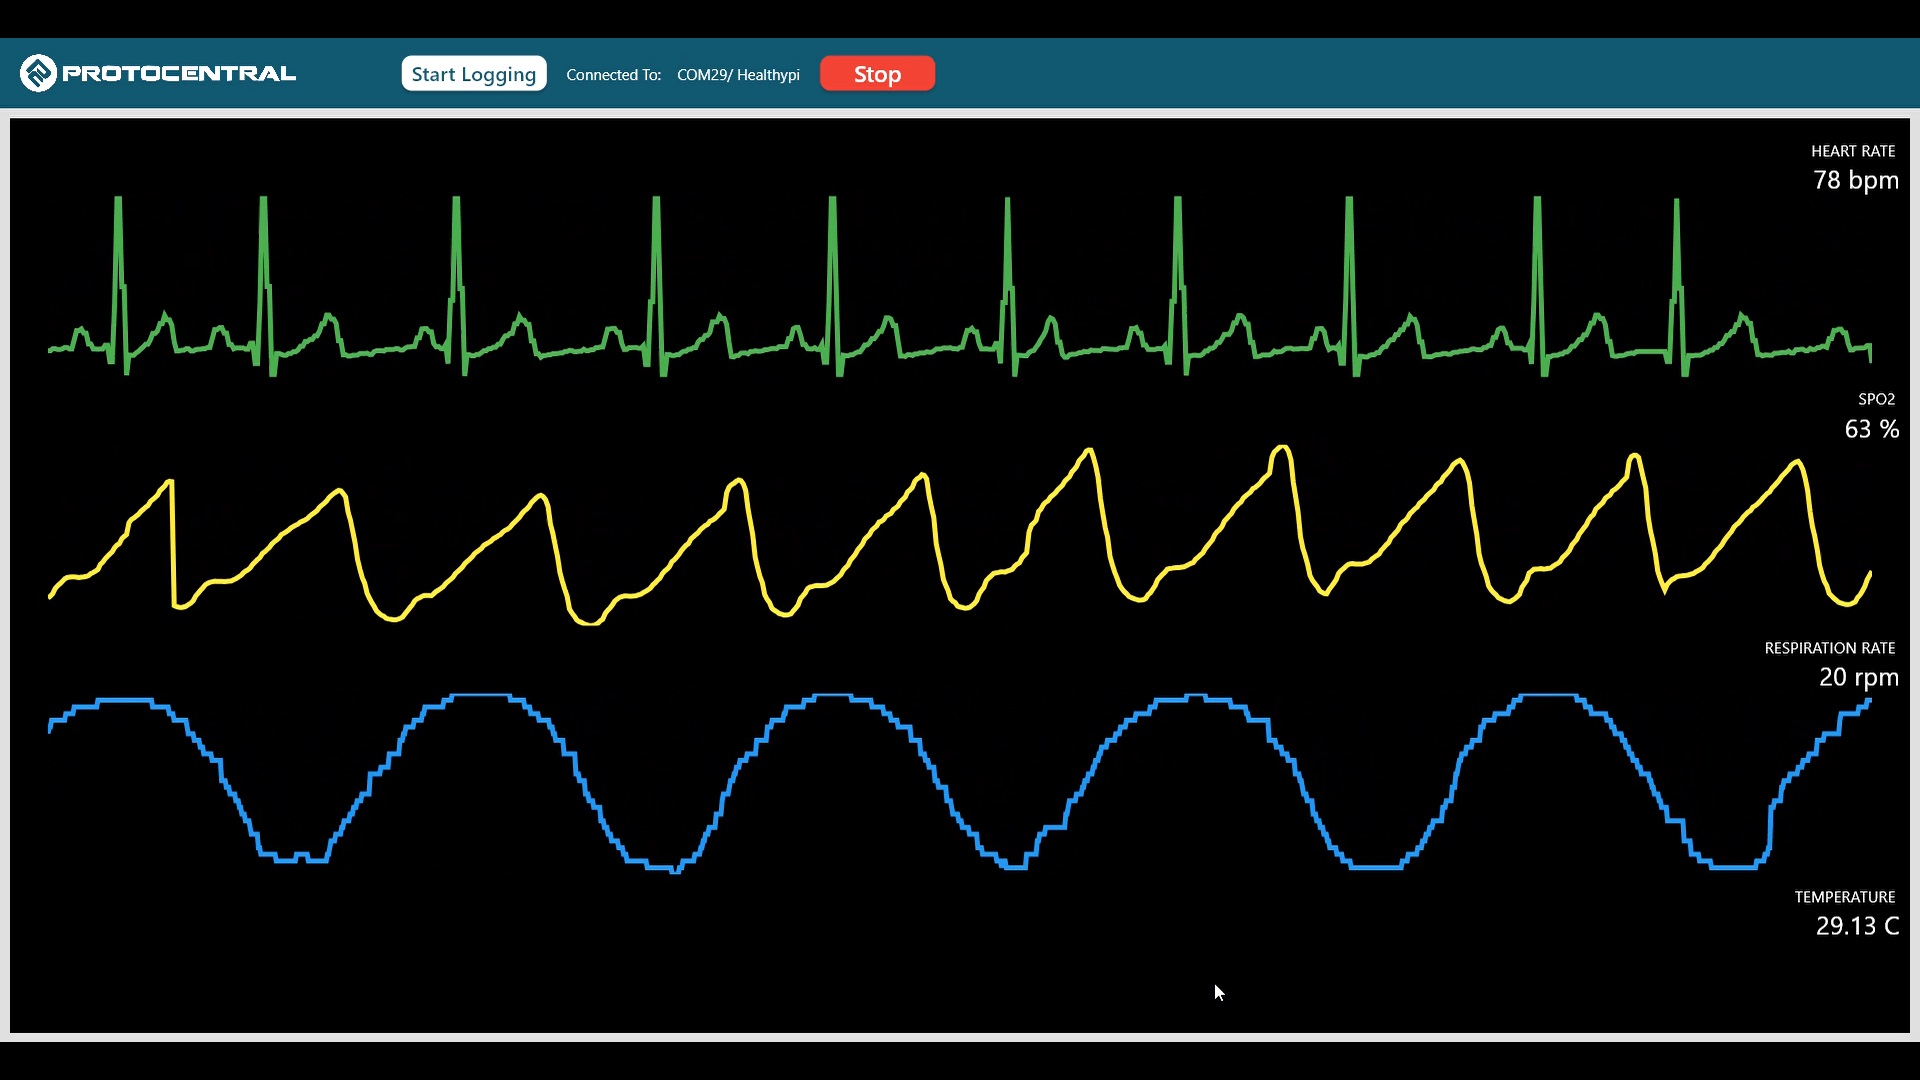Click the green ECG waveform plot
Viewport: 1920px width, 1080px height.
[x=960, y=286]
